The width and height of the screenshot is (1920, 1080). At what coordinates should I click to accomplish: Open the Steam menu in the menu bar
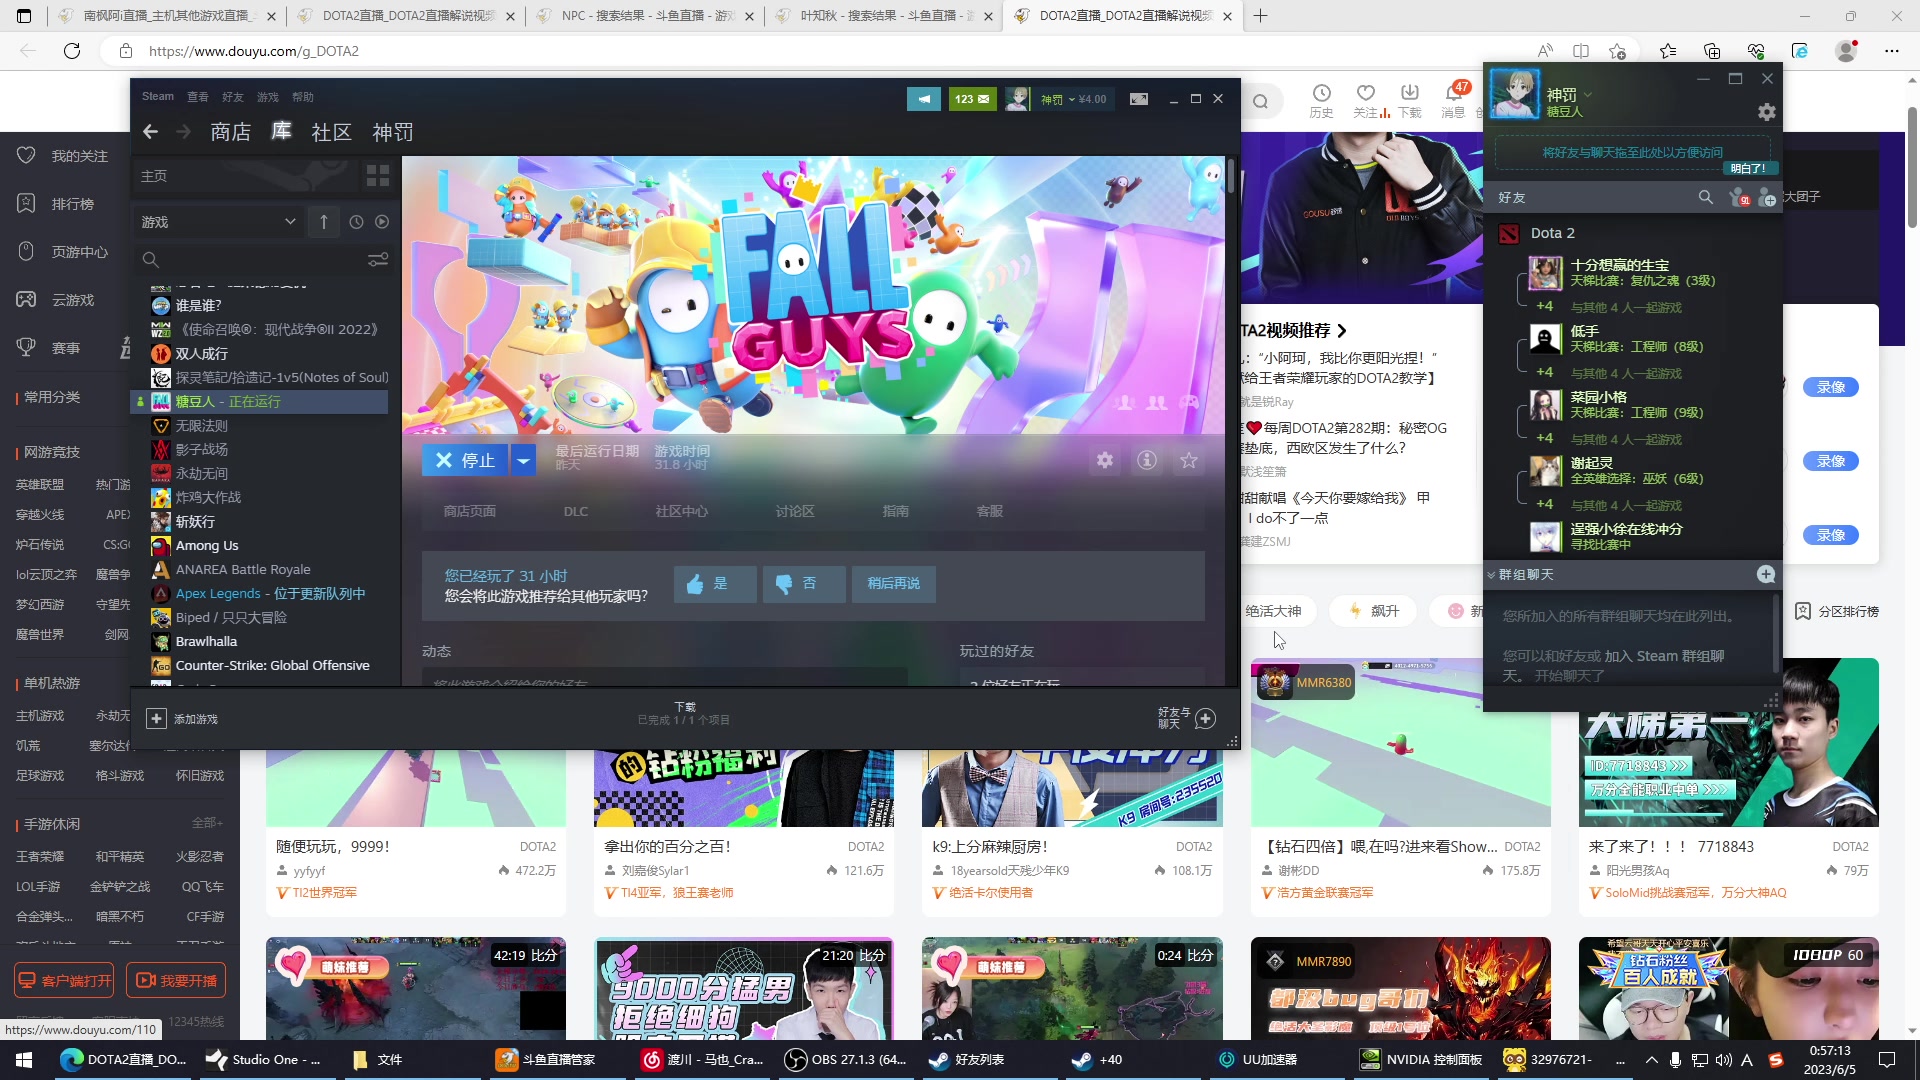coord(158,96)
